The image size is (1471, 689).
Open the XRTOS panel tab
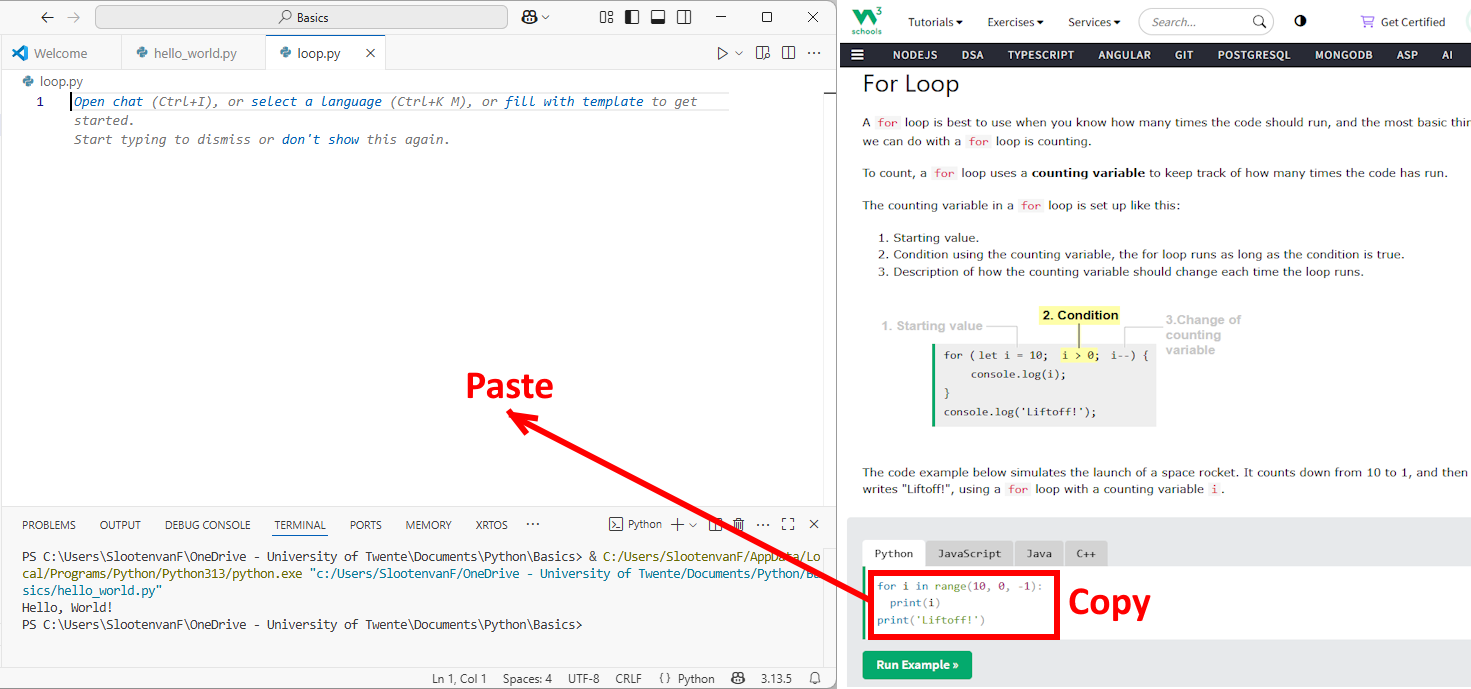click(x=492, y=525)
